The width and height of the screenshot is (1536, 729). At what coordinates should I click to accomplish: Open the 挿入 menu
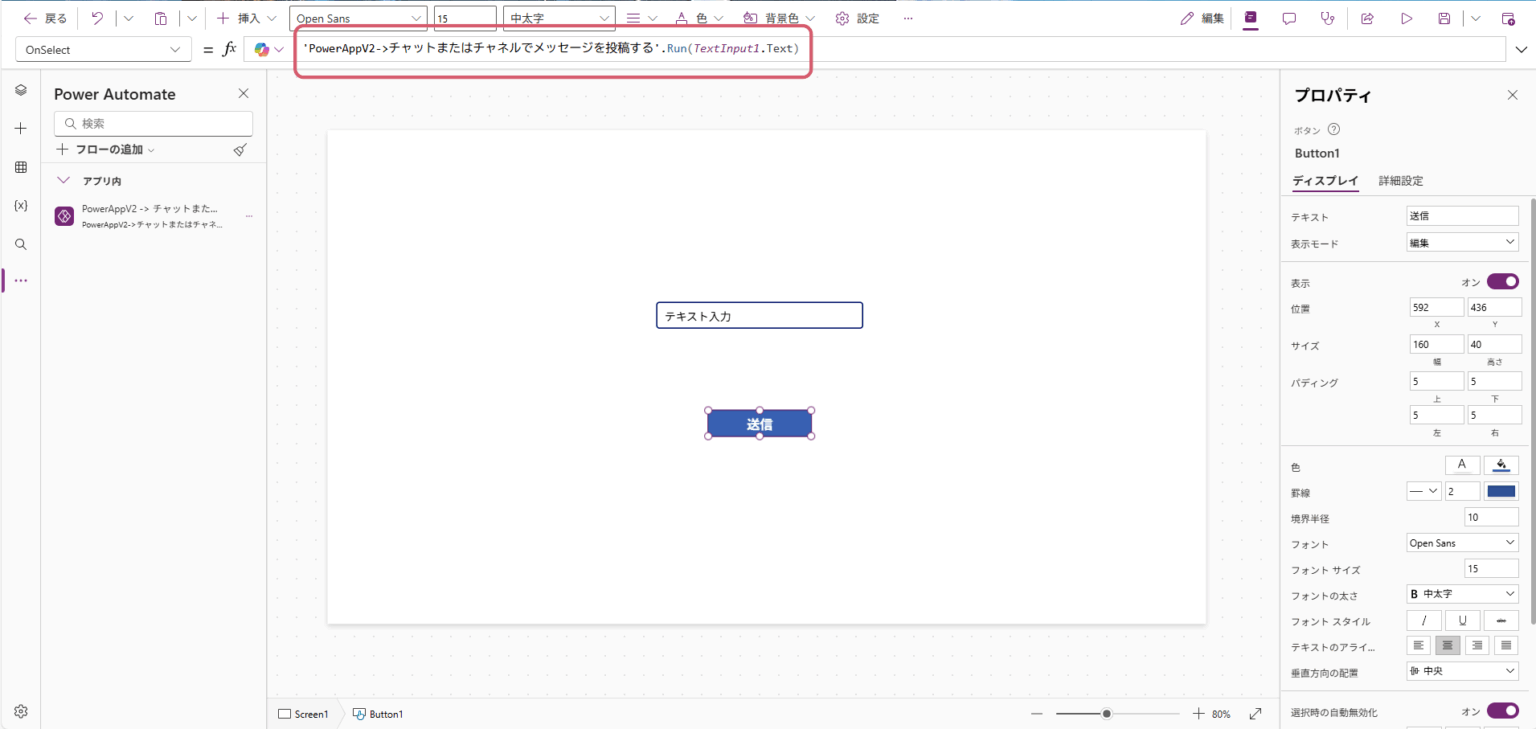[246, 18]
